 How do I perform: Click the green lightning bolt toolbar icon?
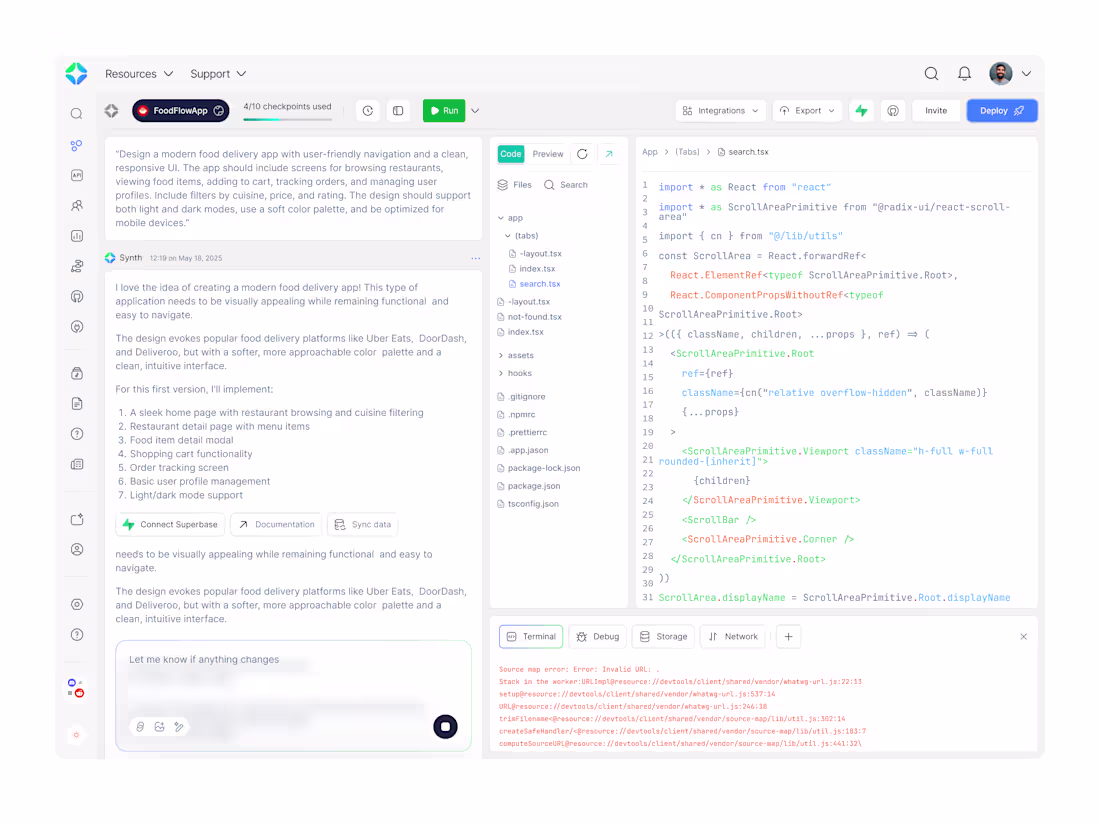861,111
